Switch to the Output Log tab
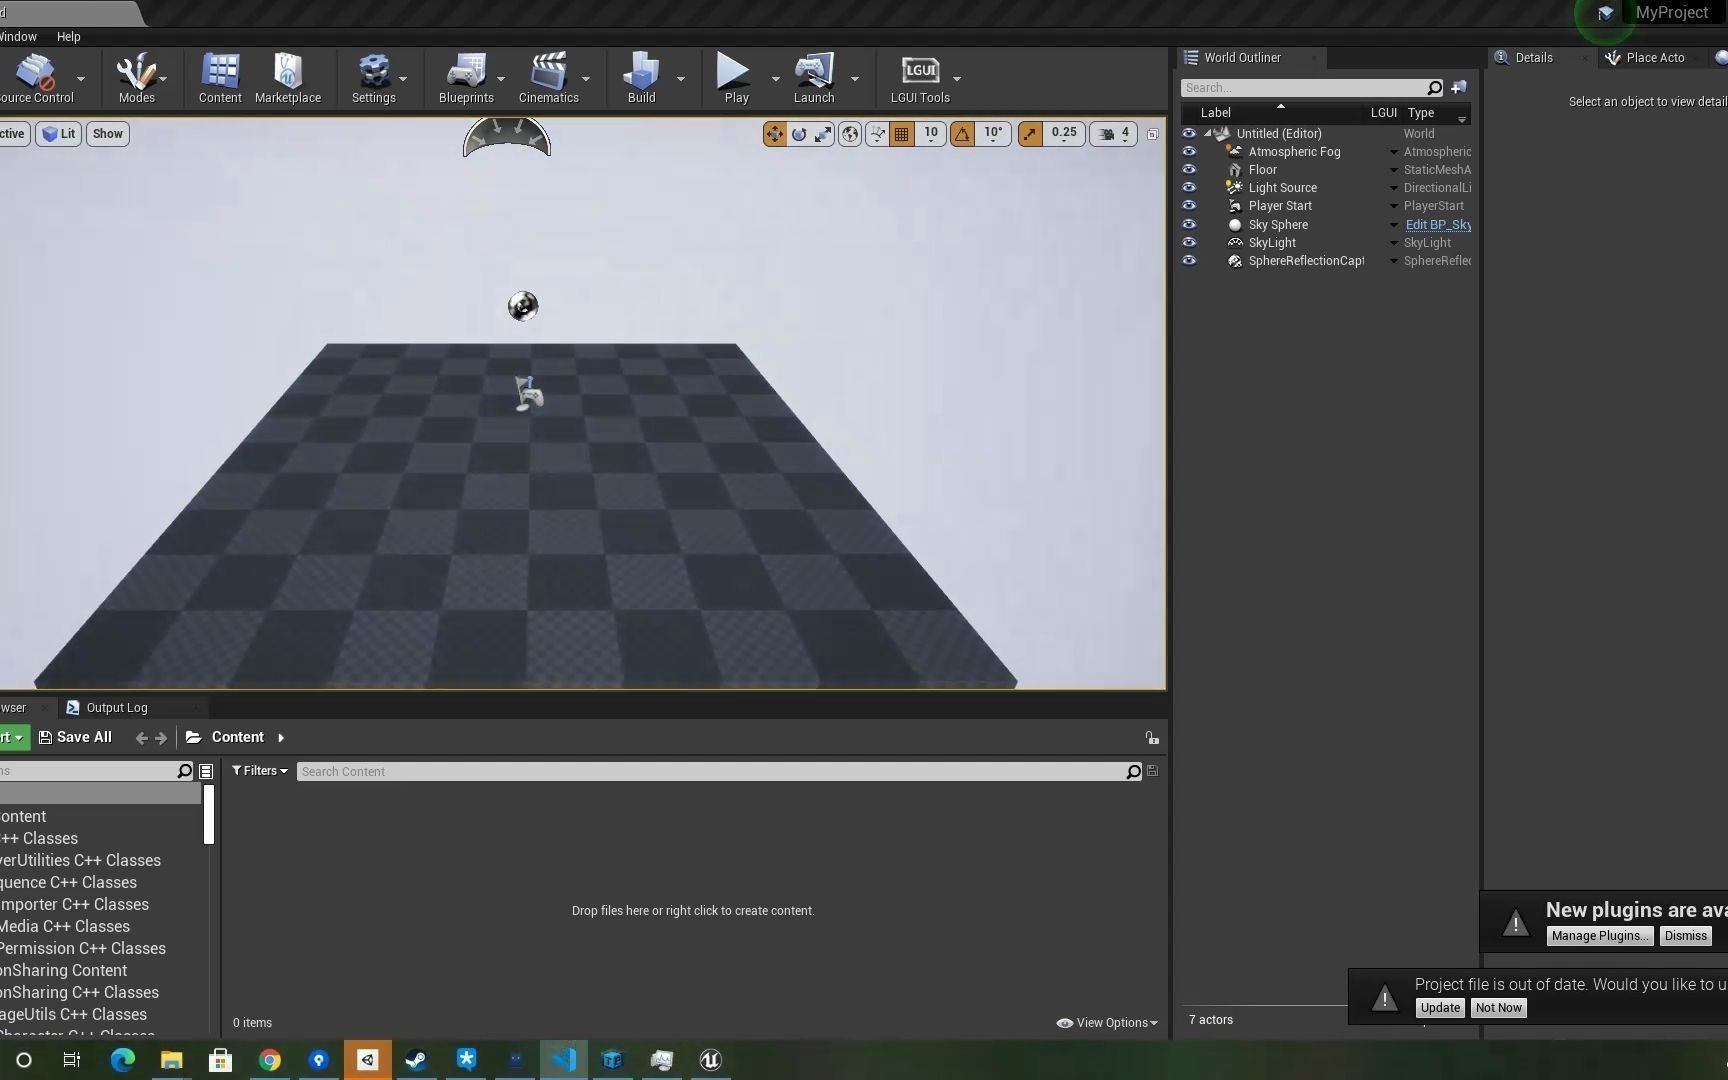This screenshot has width=1728, height=1080. pyautogui.click(x=117, y=708)
